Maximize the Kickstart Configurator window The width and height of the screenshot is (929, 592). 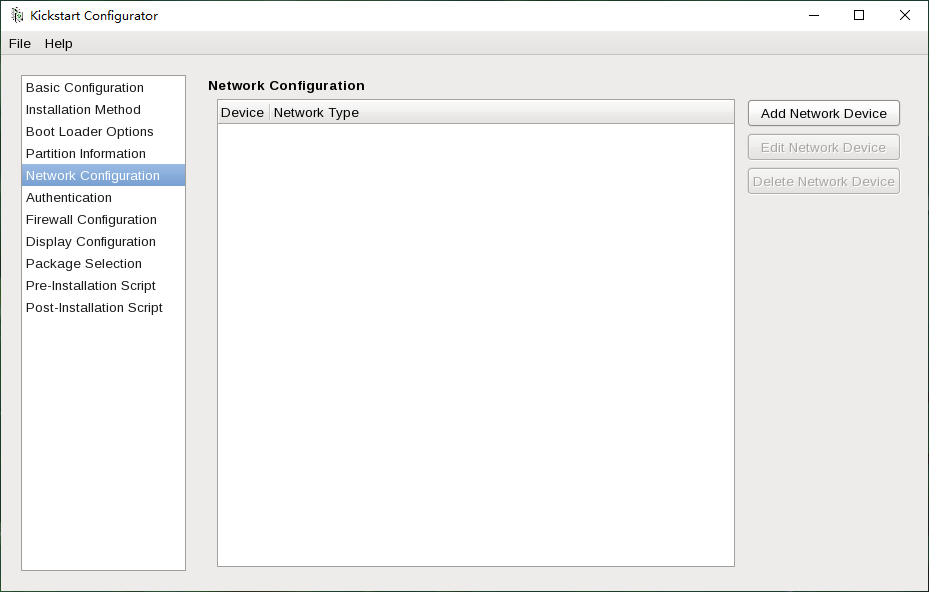859,15
